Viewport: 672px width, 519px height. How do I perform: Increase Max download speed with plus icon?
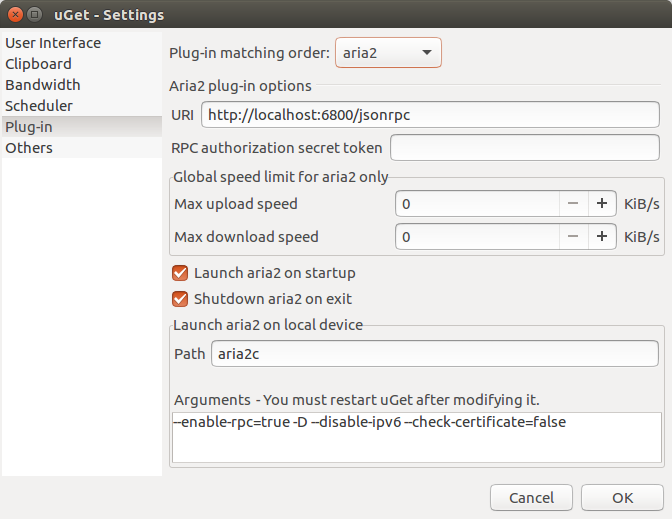pos(602,237)
